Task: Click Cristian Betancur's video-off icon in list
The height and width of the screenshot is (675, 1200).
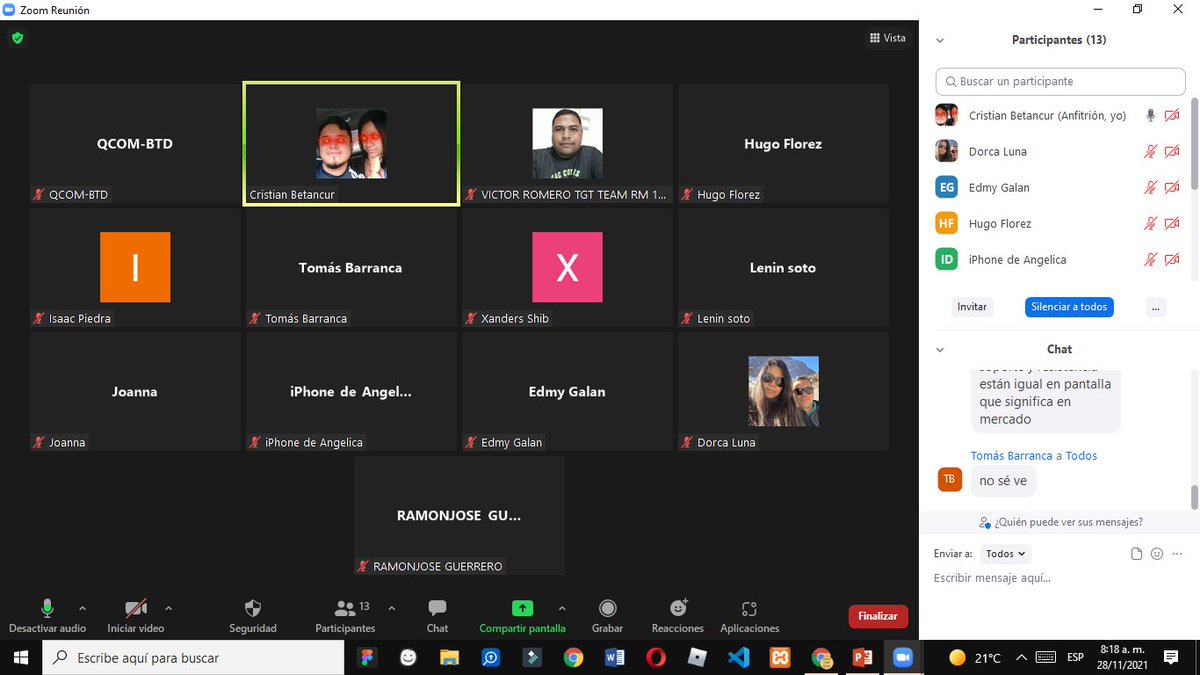Action: tap(1172, 116)
